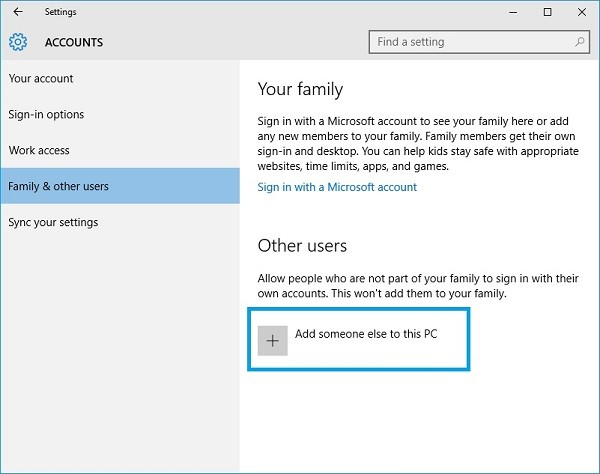This screenshot has height=474, width=600.
Task: Click the Settings title bar text
Action: point(60,12)
